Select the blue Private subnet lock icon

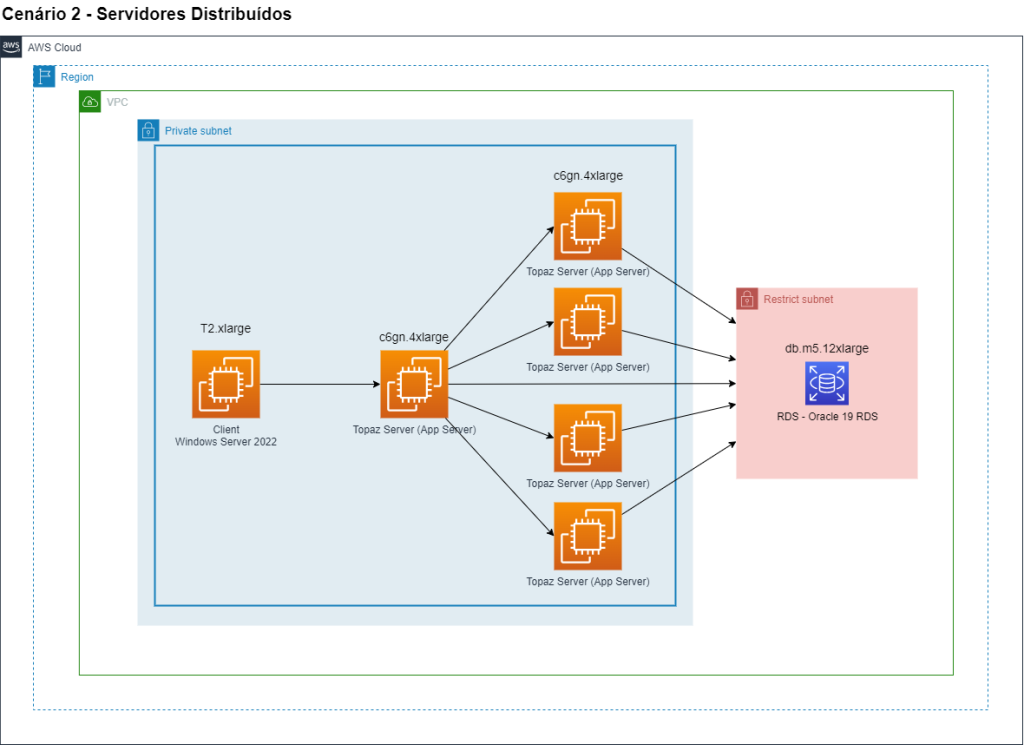(x=148, y=130)
